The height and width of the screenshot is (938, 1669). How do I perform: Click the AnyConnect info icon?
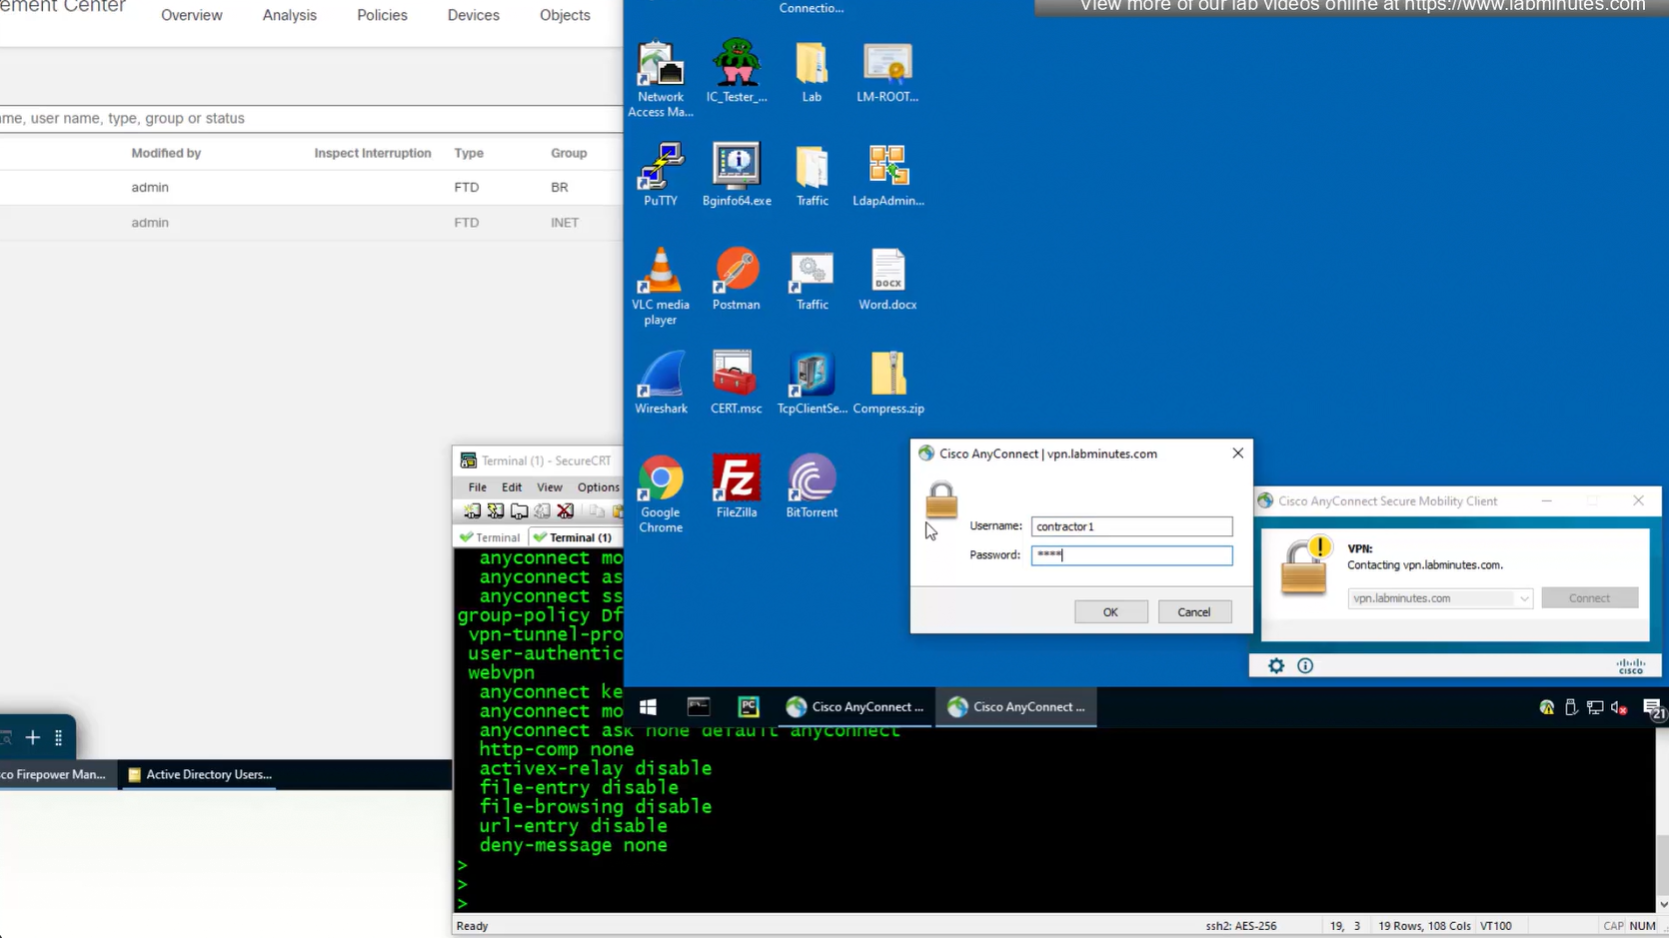coord(1305,666)
